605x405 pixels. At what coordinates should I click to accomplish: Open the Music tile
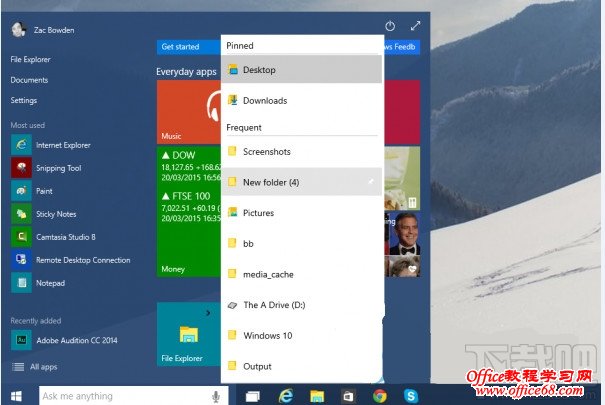pos(189,112)
